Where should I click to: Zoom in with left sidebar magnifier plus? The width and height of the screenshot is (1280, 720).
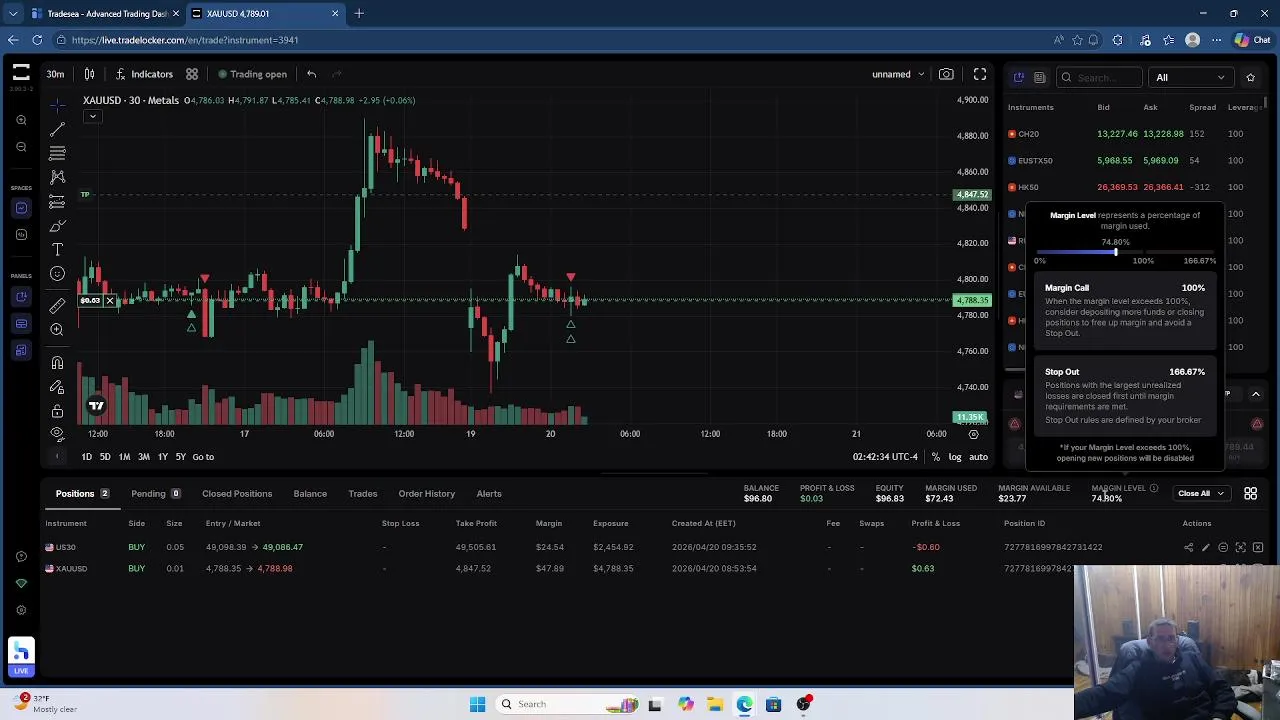tap(21, 120)
